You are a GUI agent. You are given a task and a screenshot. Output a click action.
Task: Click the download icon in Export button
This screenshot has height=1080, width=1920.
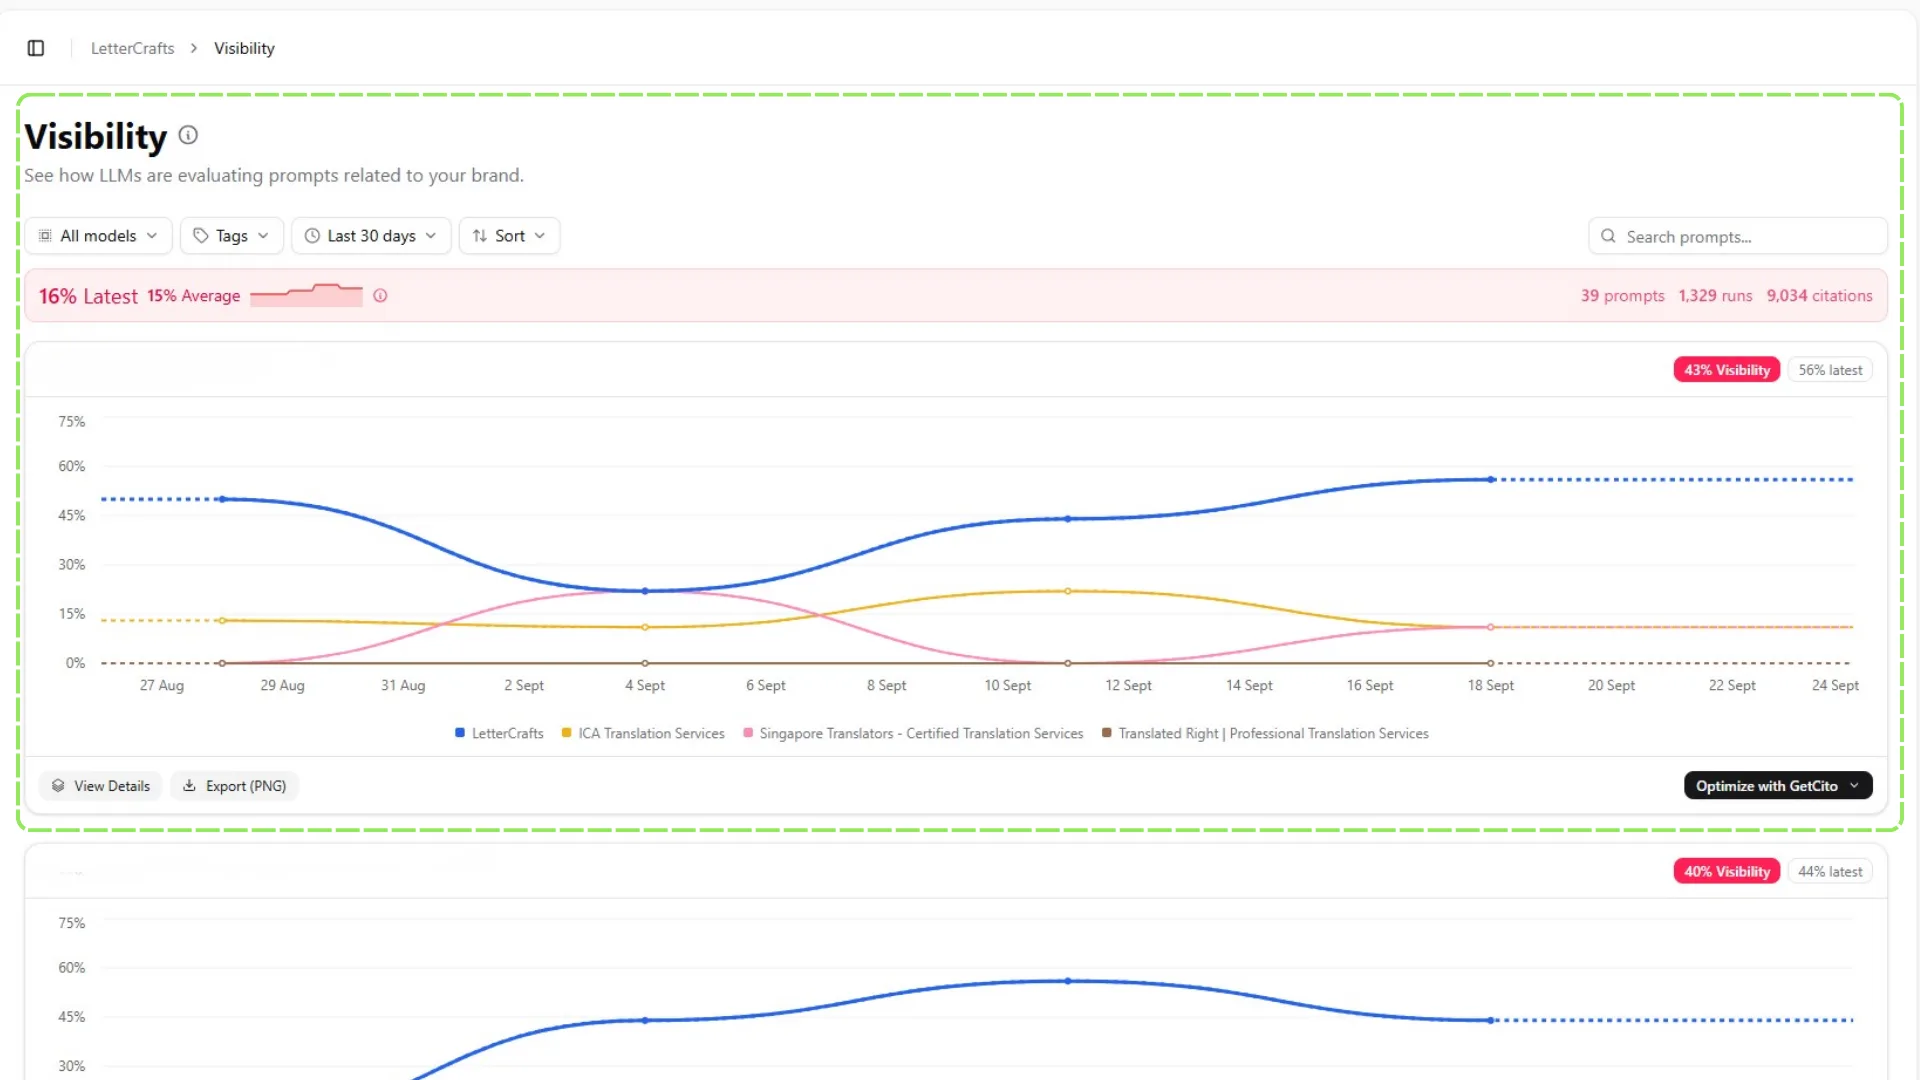coord(189,786)
